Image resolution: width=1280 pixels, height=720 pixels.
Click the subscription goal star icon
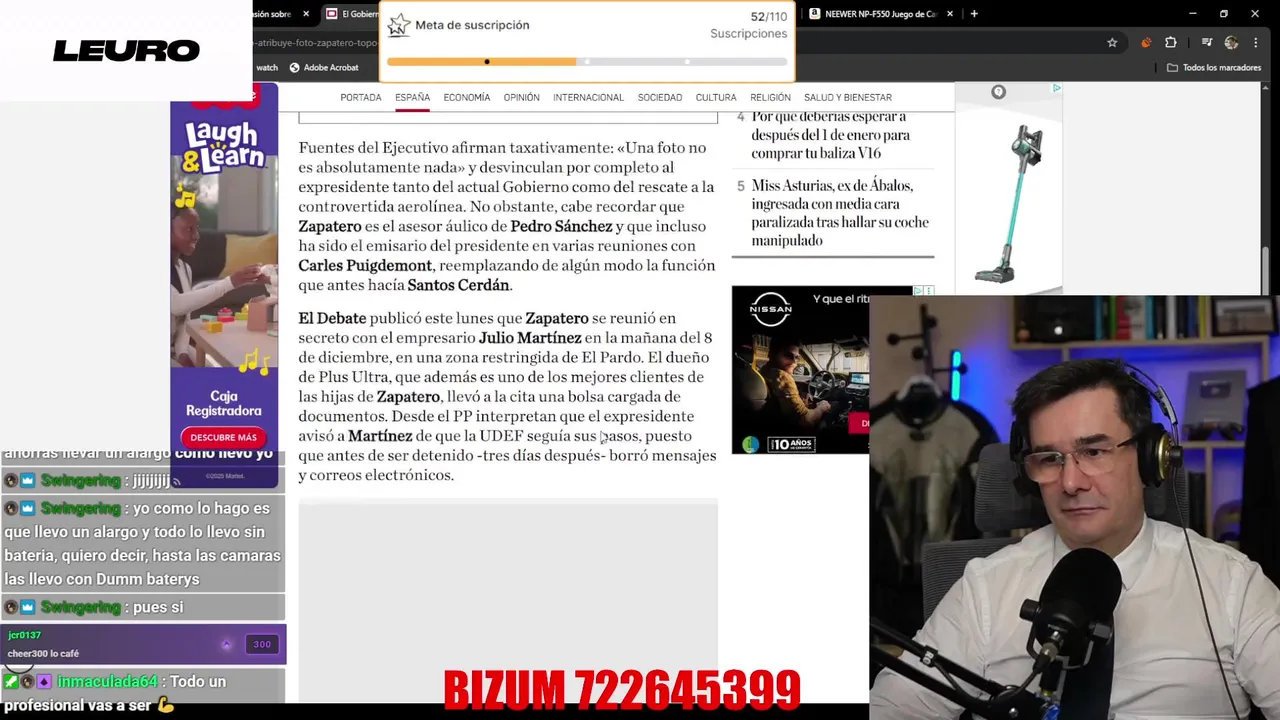click(x=398, y=25)
